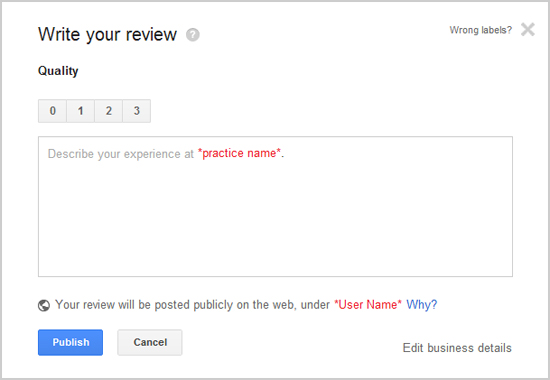Click the red *practice name* placeholder
This screenshot has height=380, width=550.
click(239, 153)
